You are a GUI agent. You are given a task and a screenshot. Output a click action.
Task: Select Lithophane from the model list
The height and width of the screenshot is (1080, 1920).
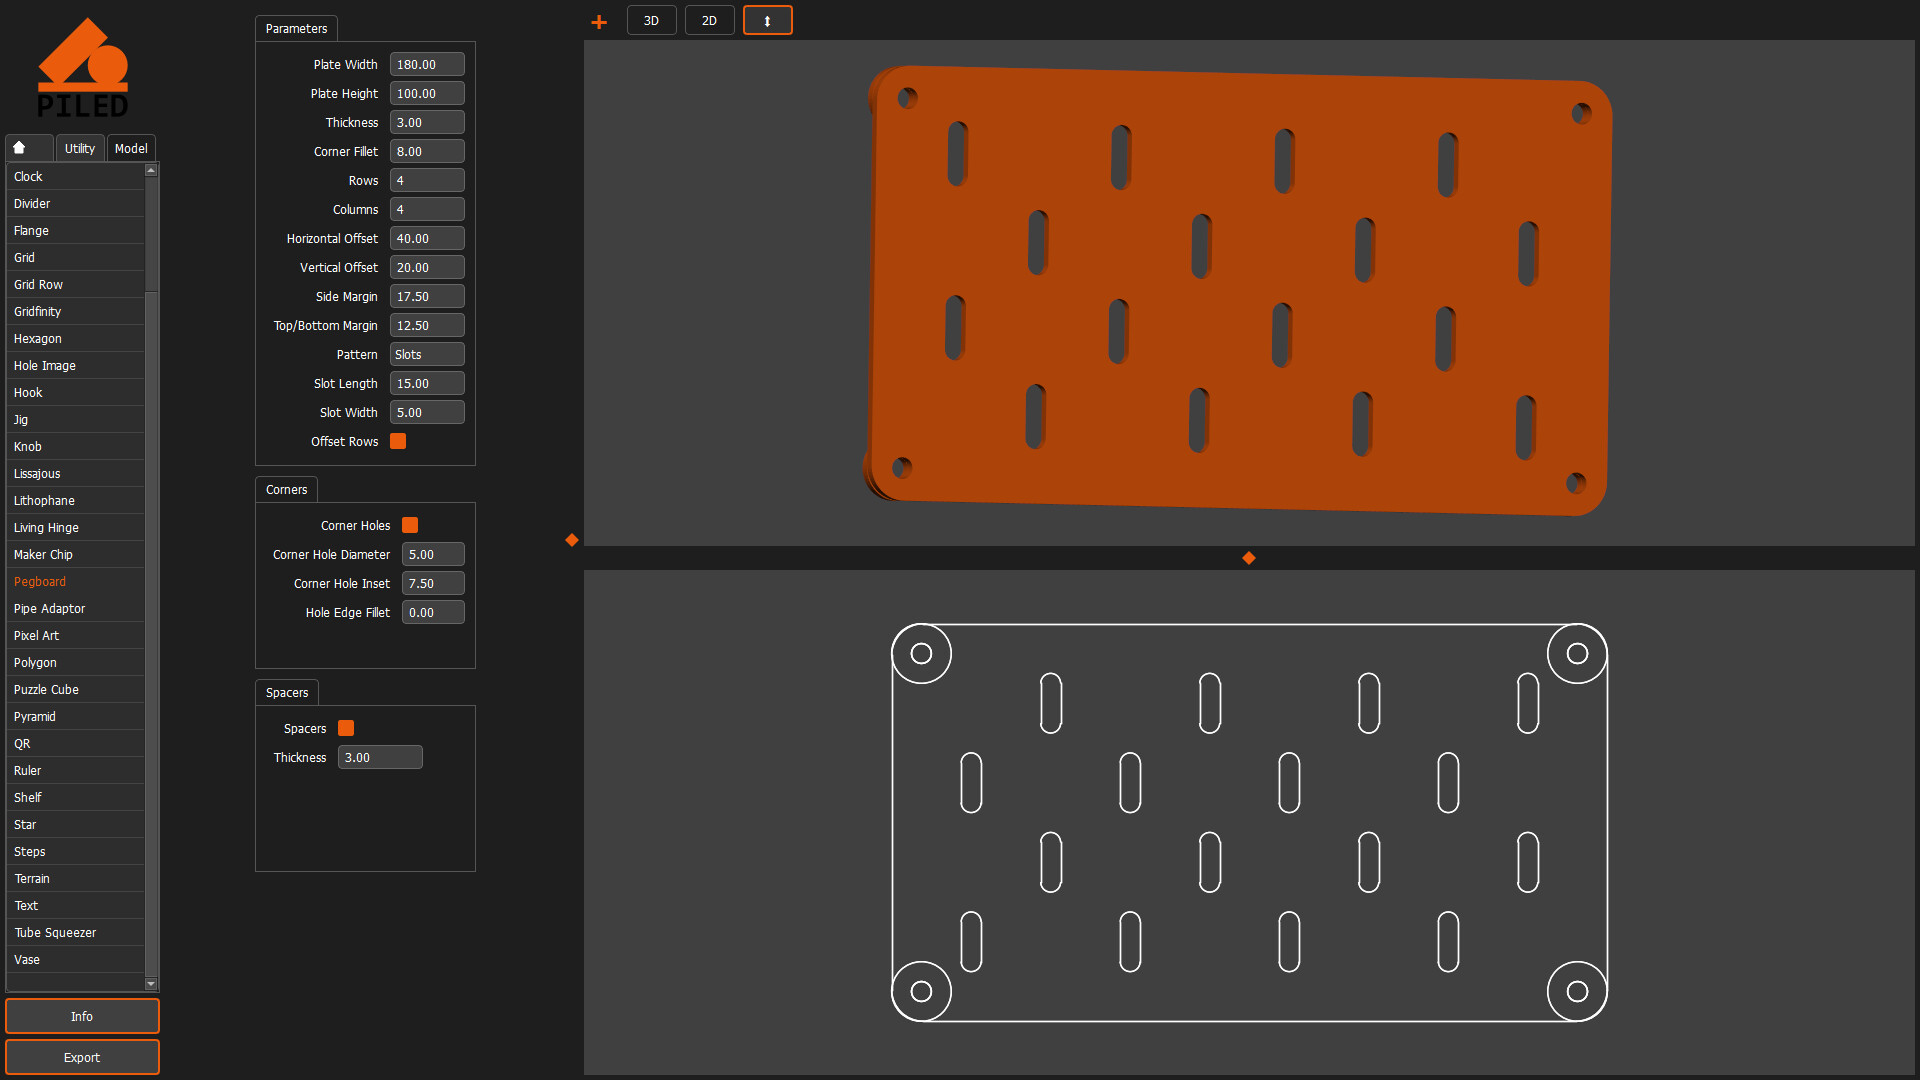[45, 500]
